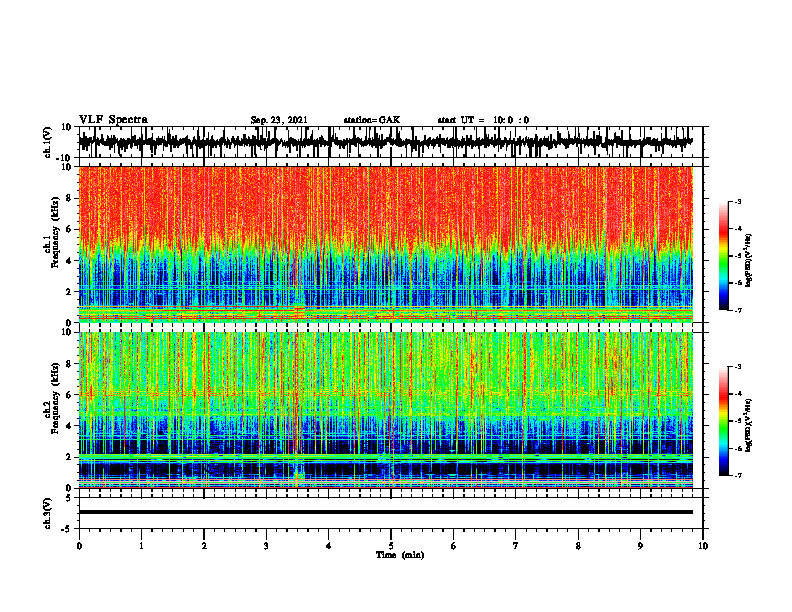Click the 10 minute tick label on time axis

[x=703, y=546]
